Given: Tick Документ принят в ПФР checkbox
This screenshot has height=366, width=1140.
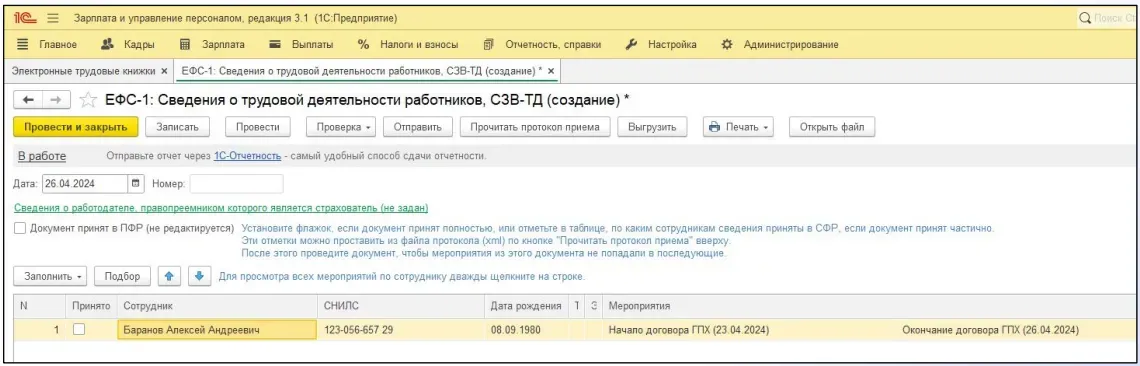Looking at the screenshot, I should (20, 228).
